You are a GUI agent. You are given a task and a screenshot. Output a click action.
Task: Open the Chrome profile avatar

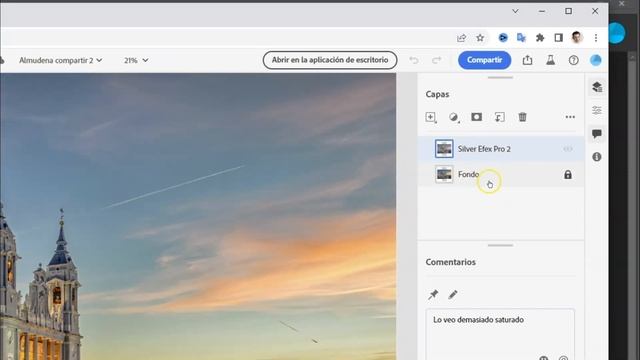pos(577,38)
